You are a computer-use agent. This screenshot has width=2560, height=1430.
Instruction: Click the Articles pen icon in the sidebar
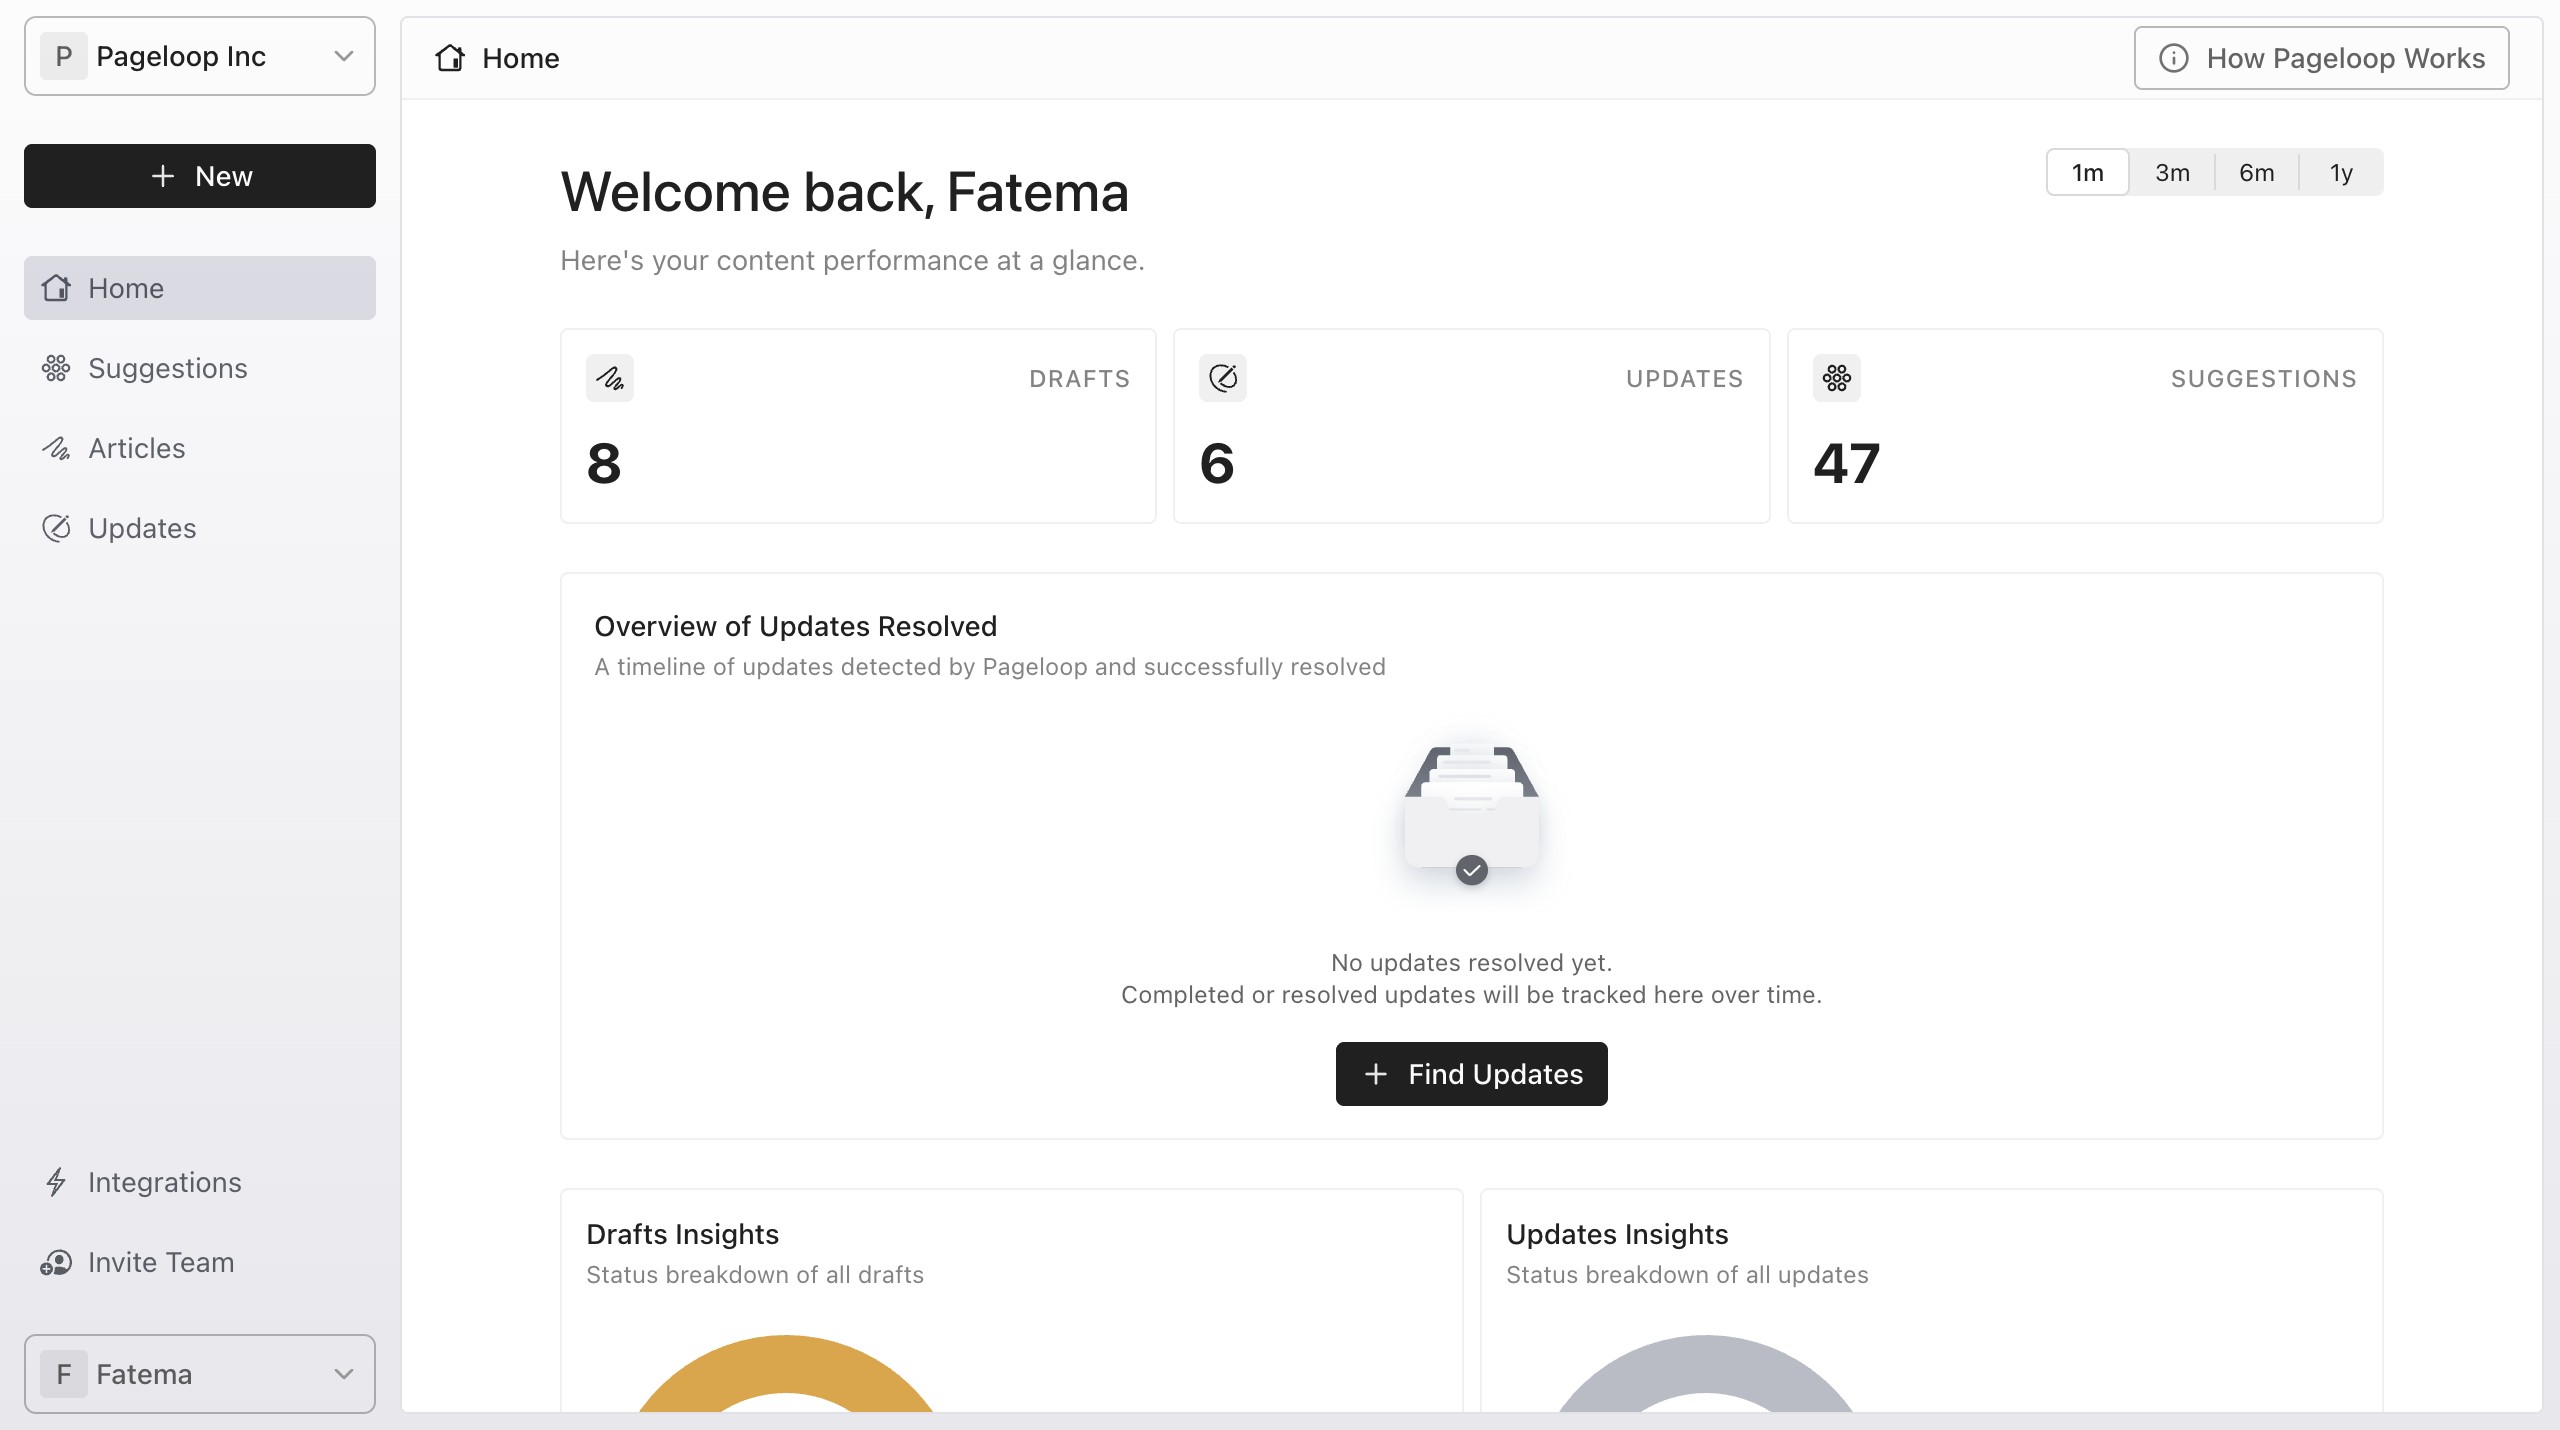[56, 448]
